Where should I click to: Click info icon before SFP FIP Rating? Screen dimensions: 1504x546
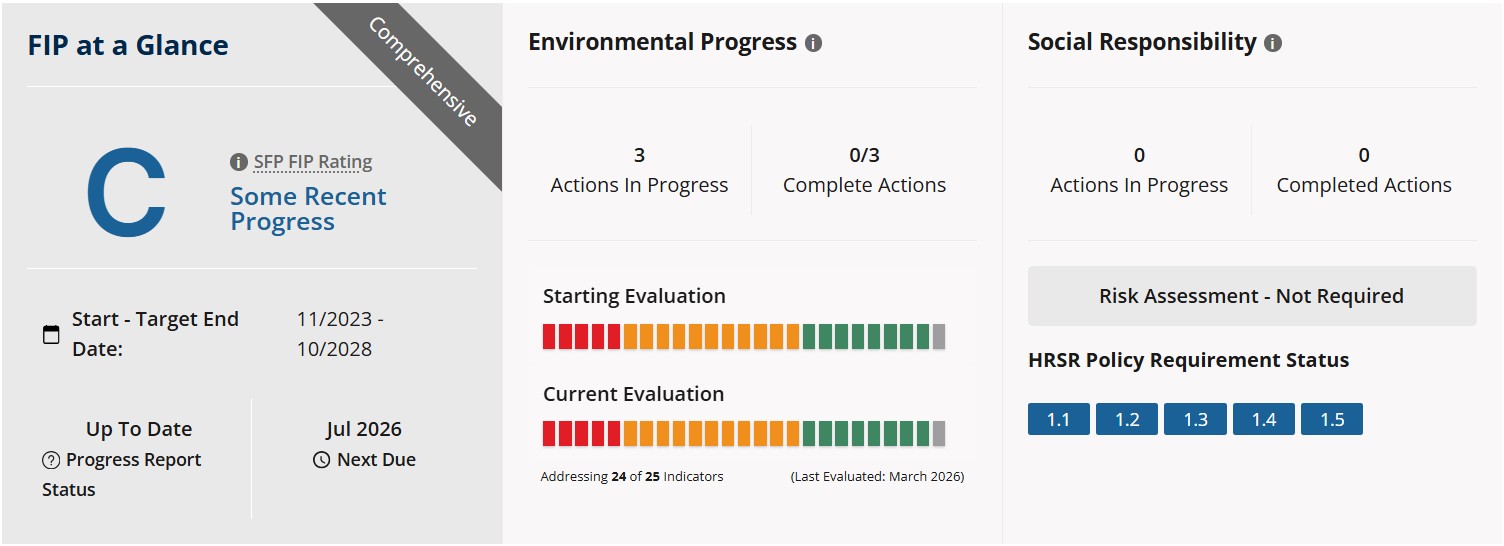(238, 162)
